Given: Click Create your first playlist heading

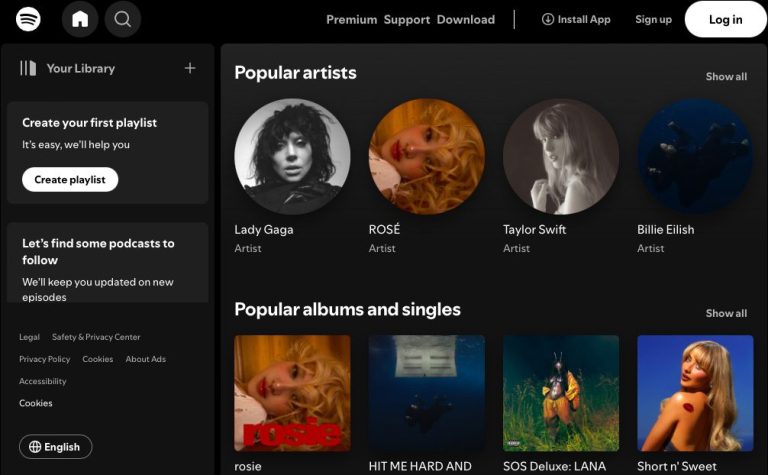Looking at the screenshot, I should 89,123.
